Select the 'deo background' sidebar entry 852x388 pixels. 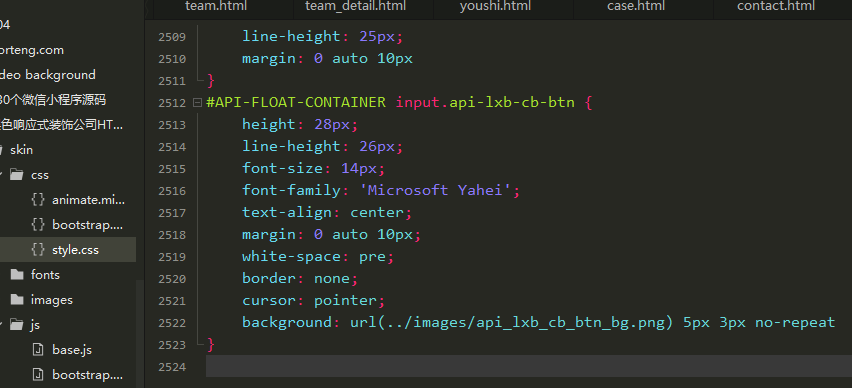(x=48, y=75)
